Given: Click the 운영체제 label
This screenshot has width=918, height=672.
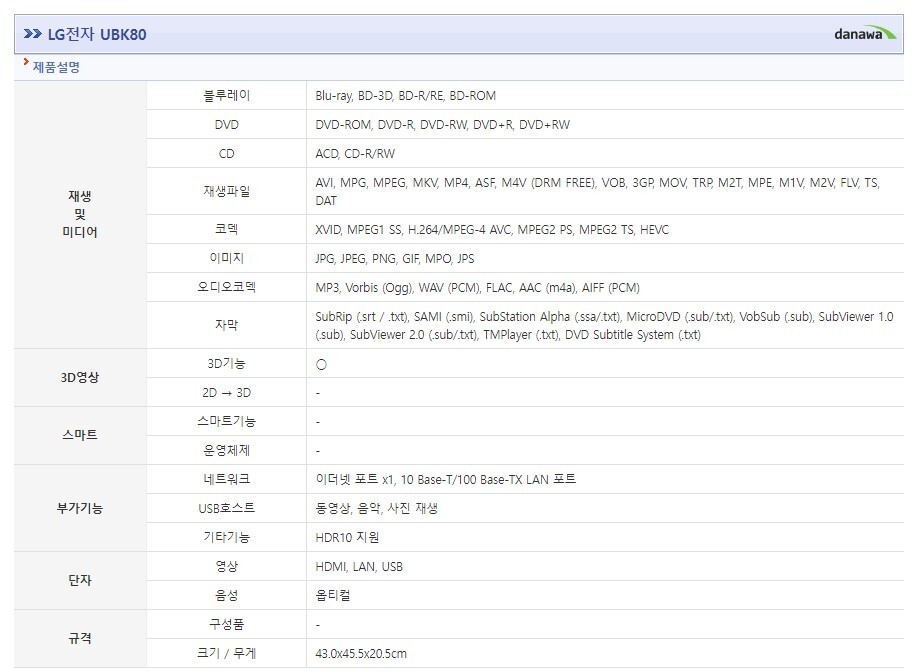Looking at the screenshot, I should click(x=227, y=450).
